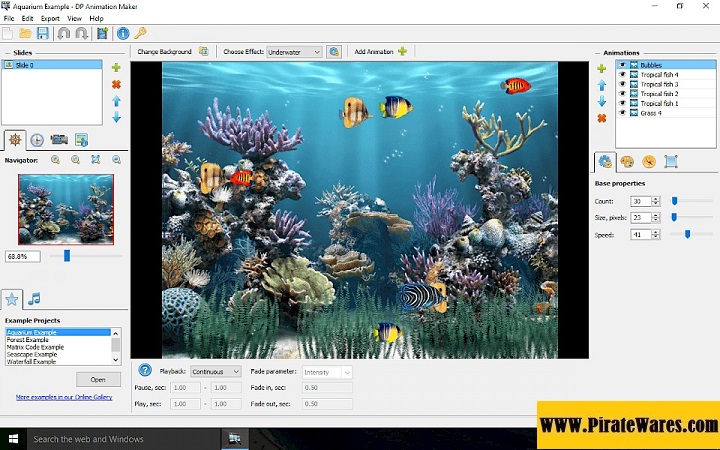Open the View menu
The image size is (720, 450).
(74, 18)
